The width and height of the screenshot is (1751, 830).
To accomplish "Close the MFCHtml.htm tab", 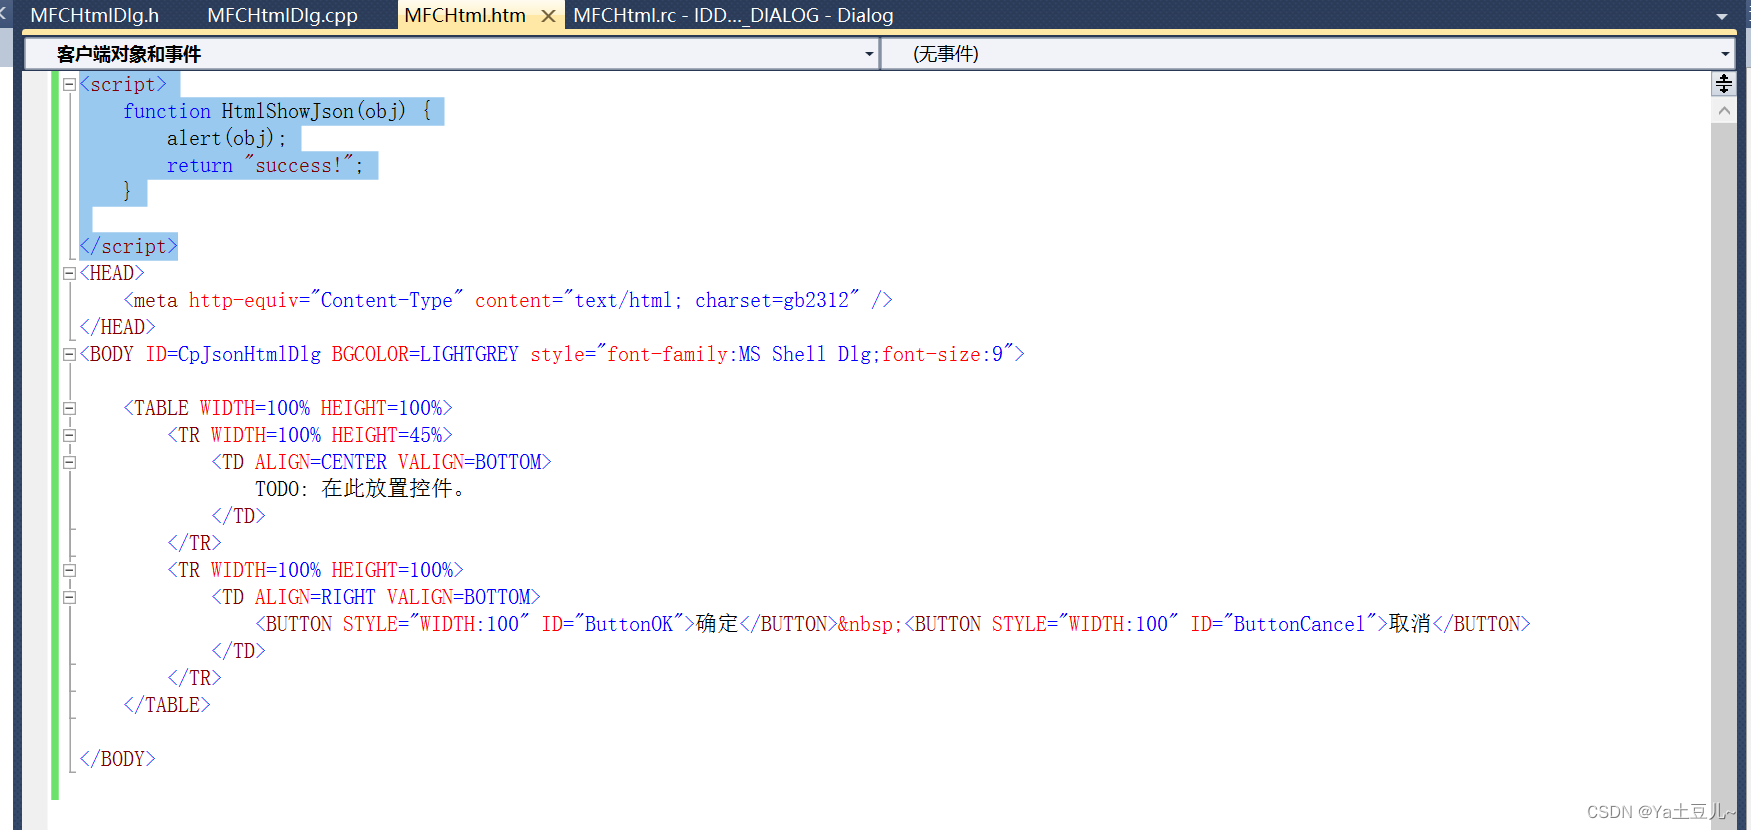I will [x=548, y=16].
